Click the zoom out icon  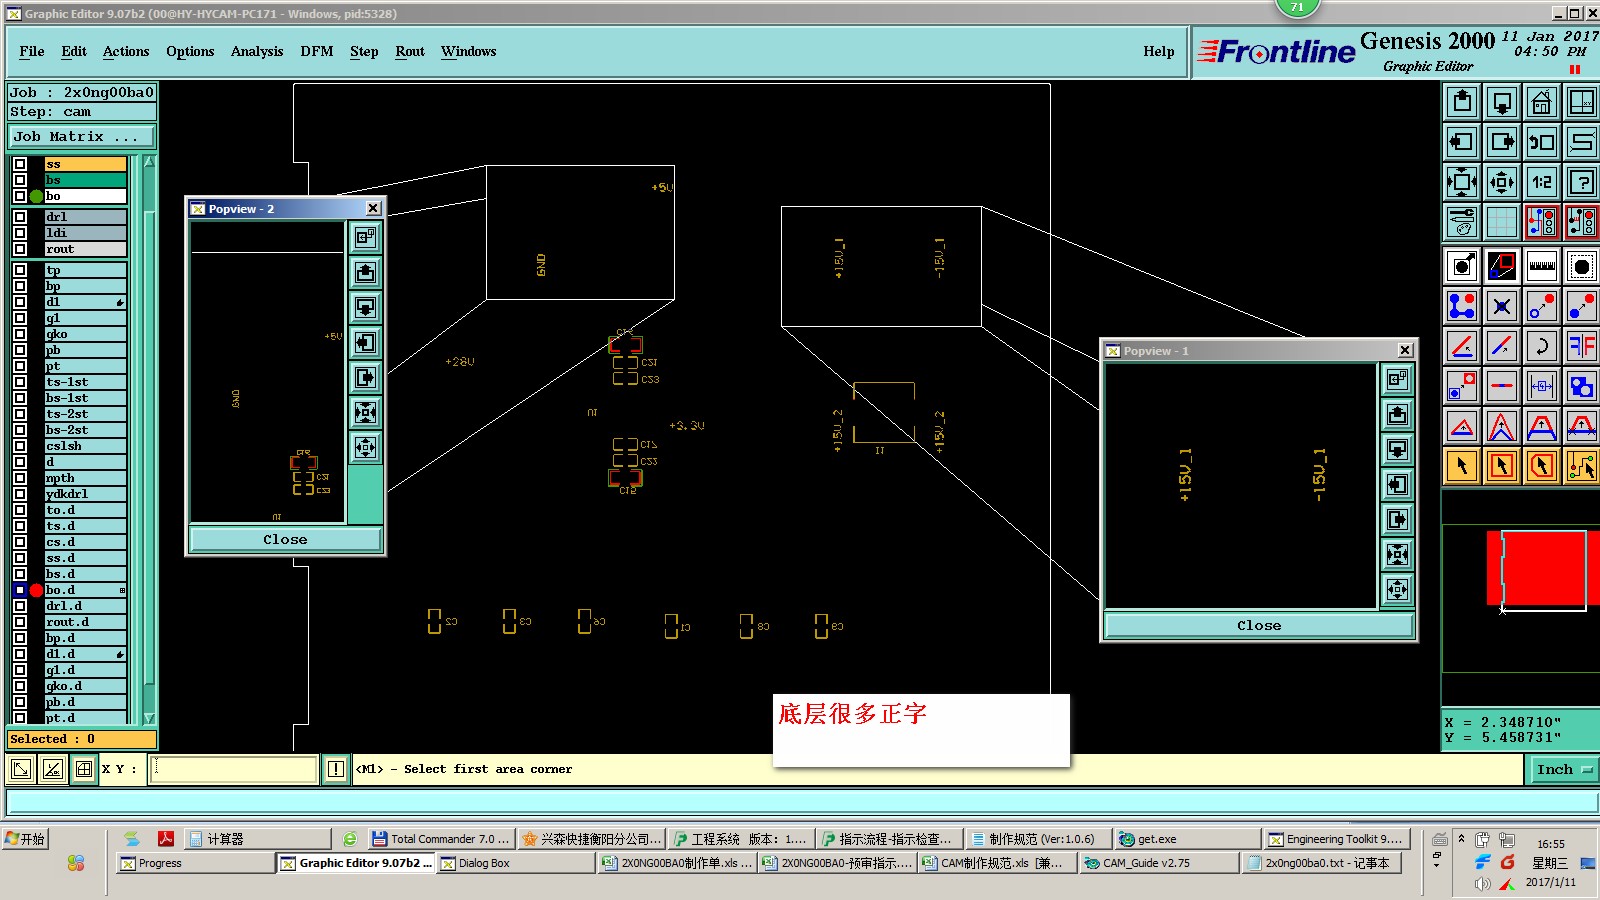pos(1502,182)
